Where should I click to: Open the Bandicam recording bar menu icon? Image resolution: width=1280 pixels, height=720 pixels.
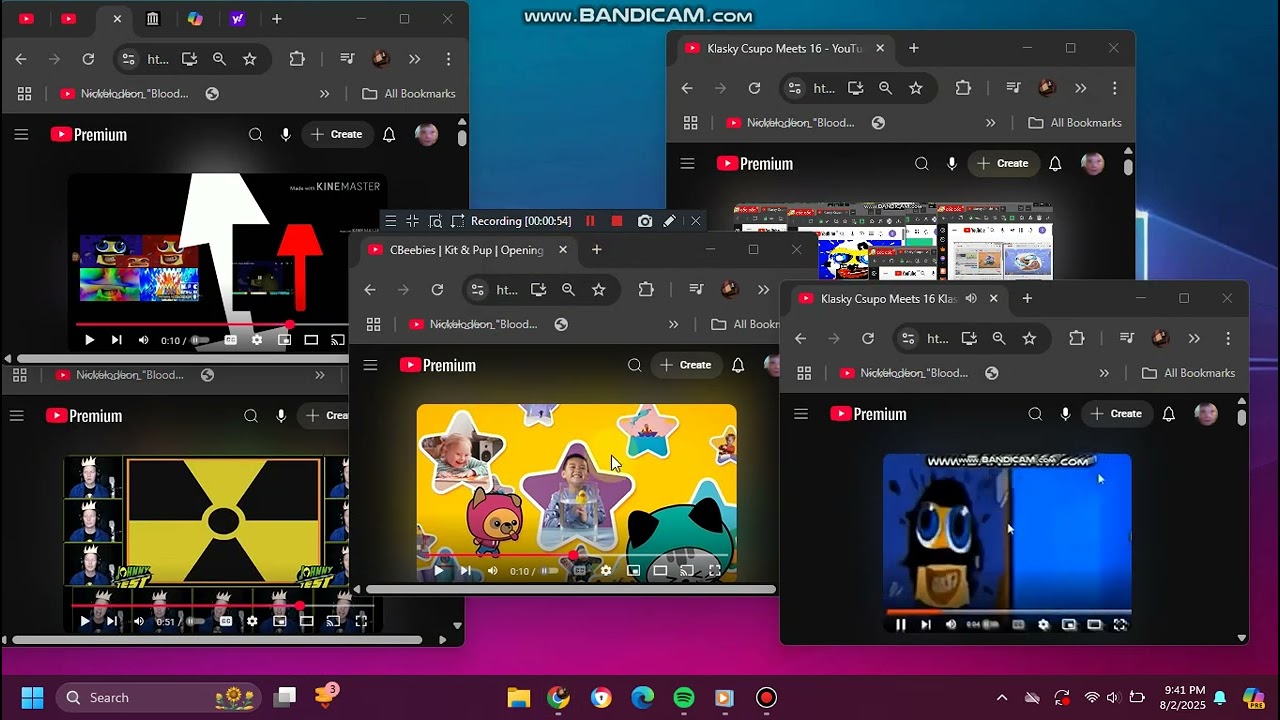click(391, 221)
